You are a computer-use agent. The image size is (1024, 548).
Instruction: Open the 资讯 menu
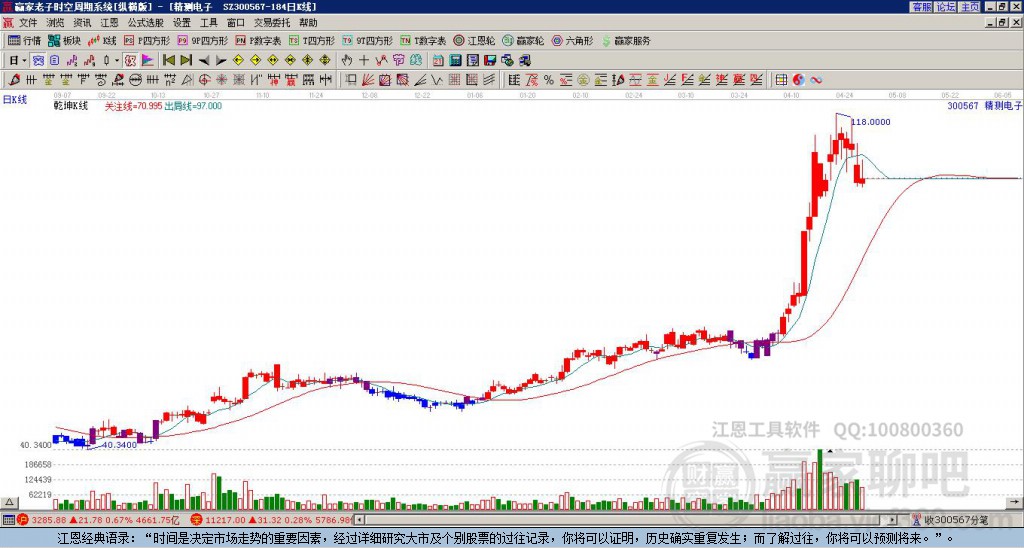pos(82,23)
